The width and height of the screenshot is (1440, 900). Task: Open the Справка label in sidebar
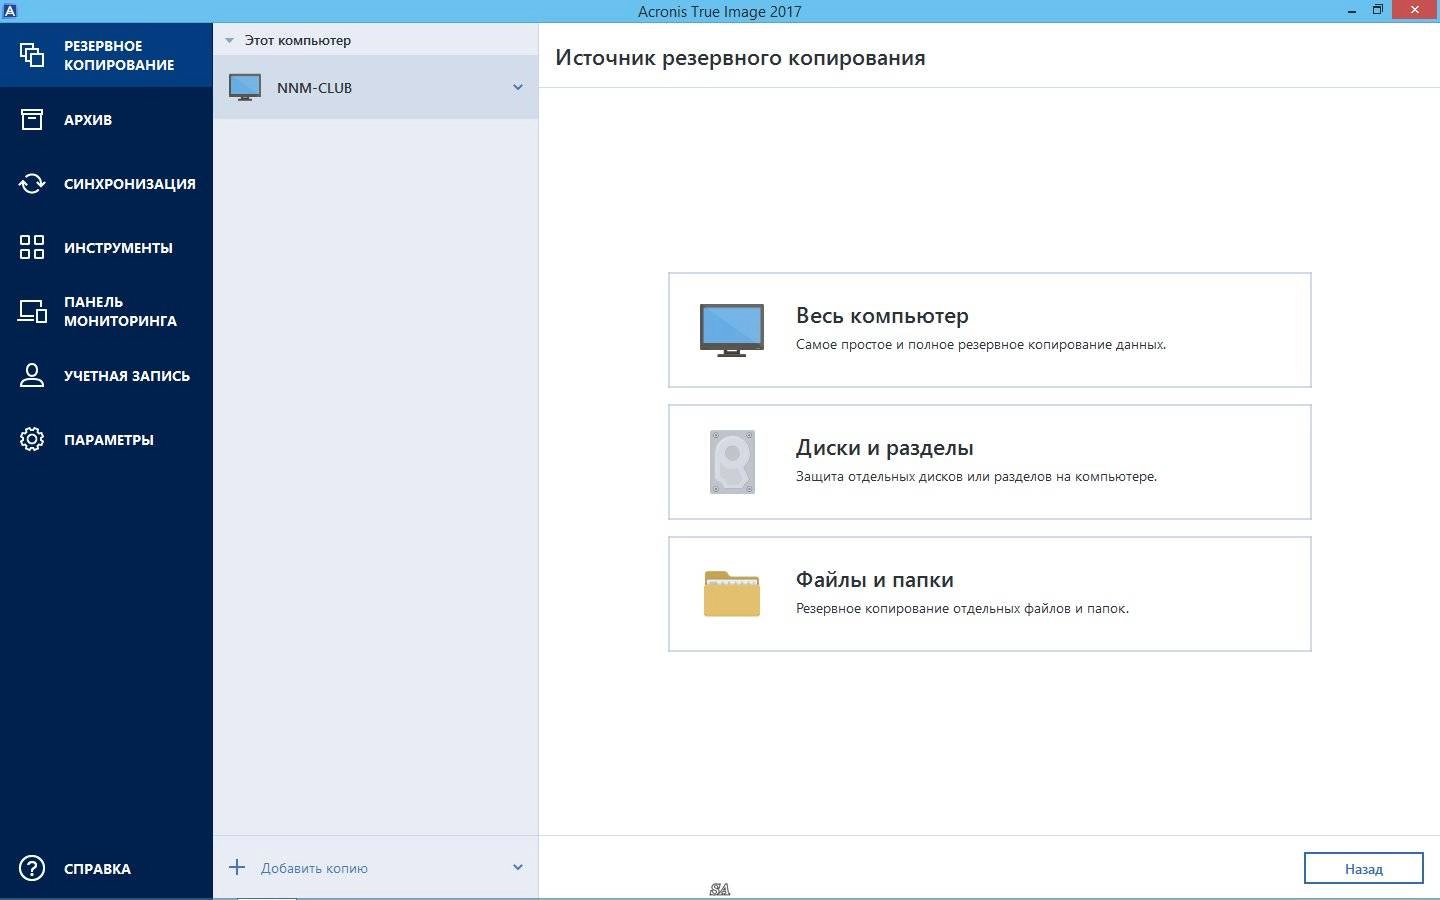tap(97, 869)
